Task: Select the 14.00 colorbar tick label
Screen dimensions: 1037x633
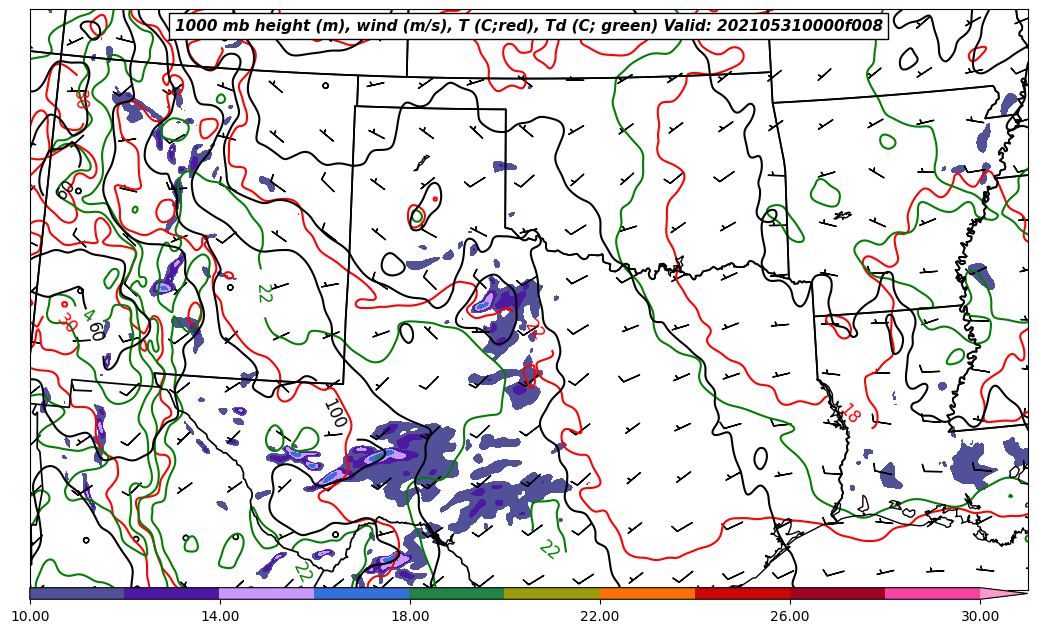Action: tap(220, 616)
